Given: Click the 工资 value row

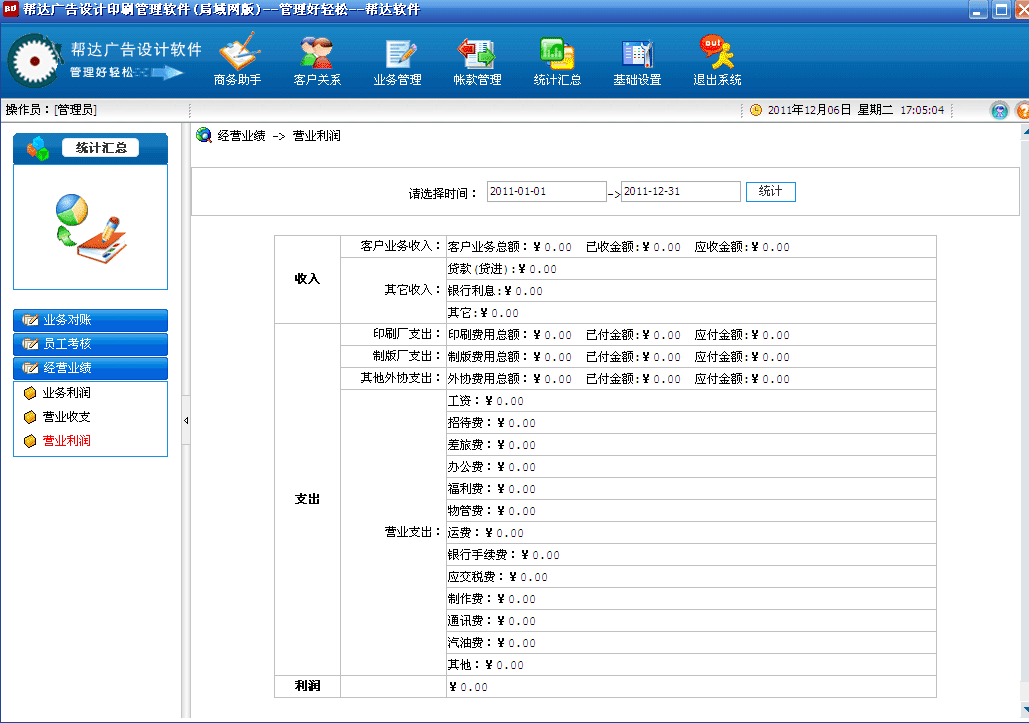Looking at the screenshot, I should click(x=691, y=401).
